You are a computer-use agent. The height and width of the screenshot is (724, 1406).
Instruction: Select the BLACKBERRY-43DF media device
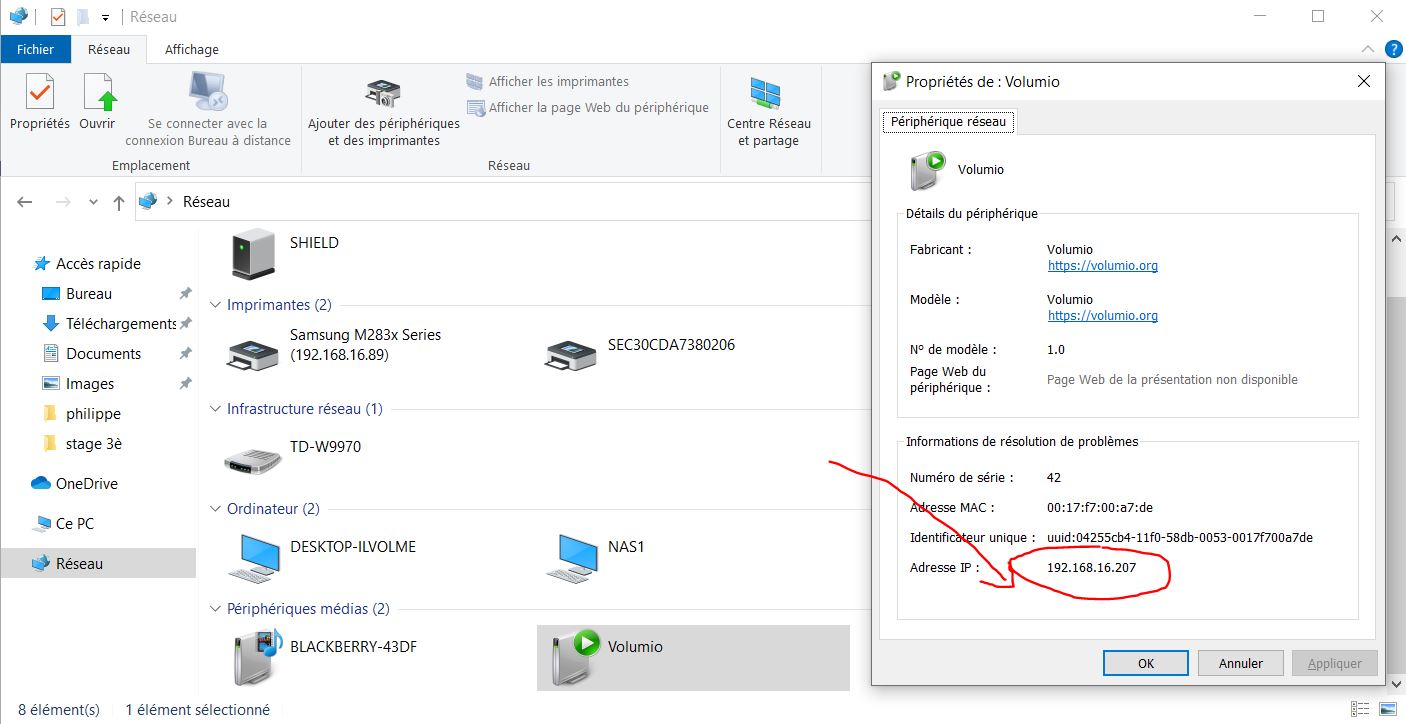point(323,655)
